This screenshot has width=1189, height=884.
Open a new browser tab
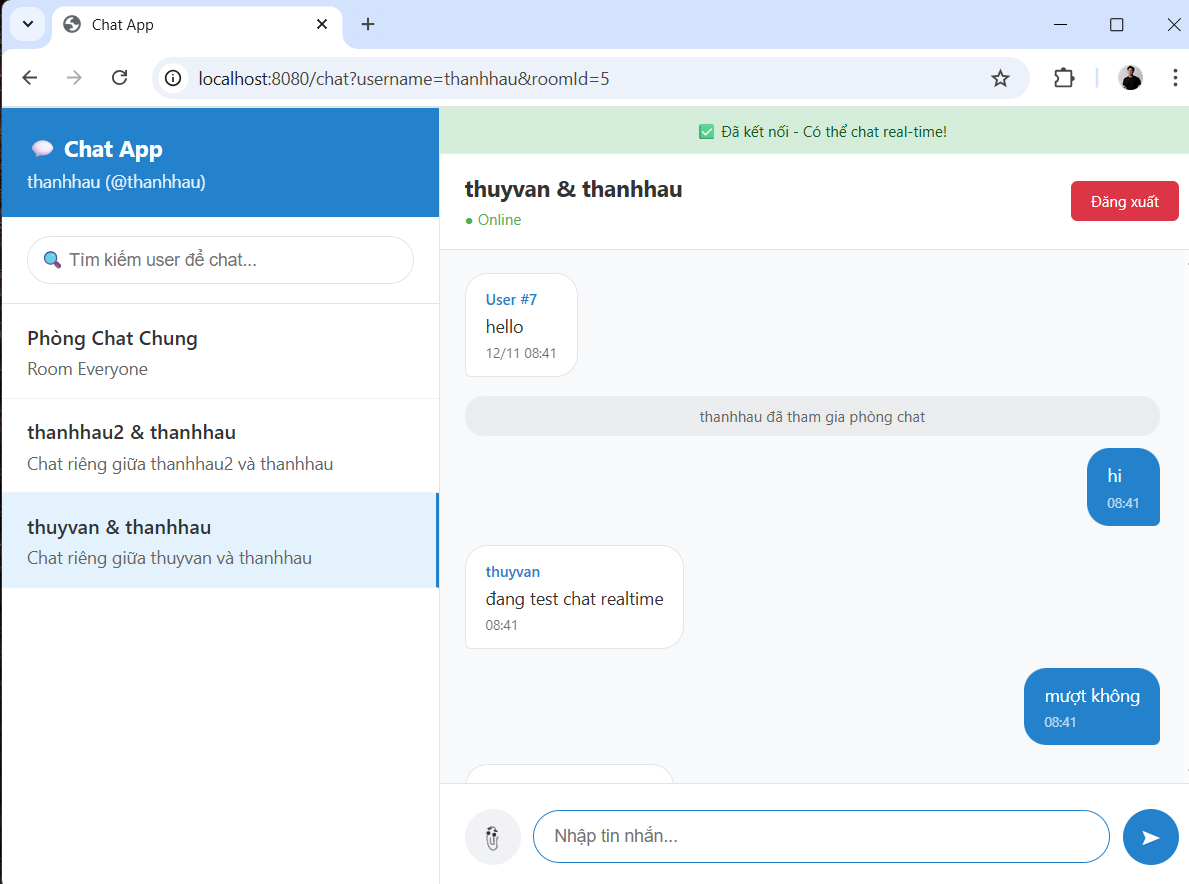pyautogui.click(x=368, y=24)
